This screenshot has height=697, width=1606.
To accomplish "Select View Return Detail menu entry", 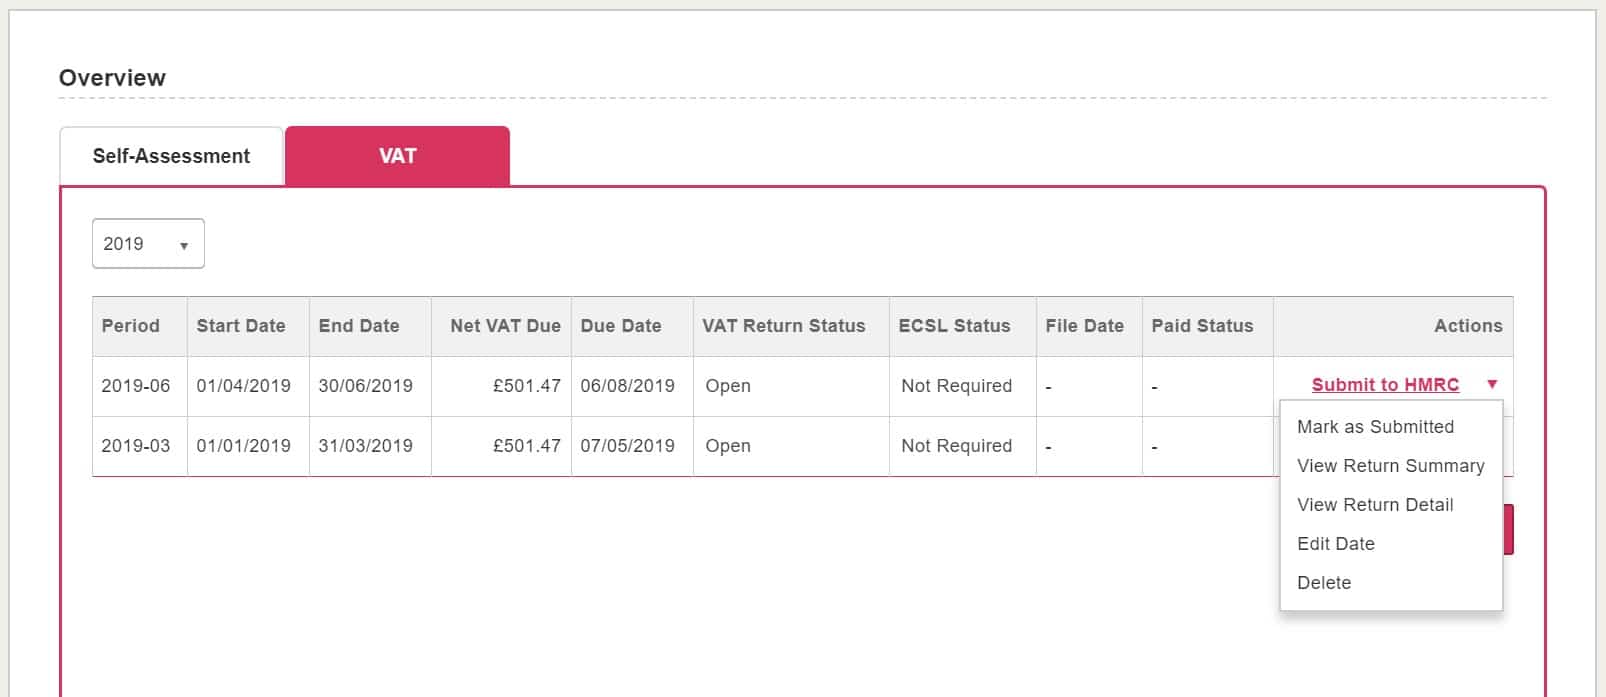I will [1375, 505].
